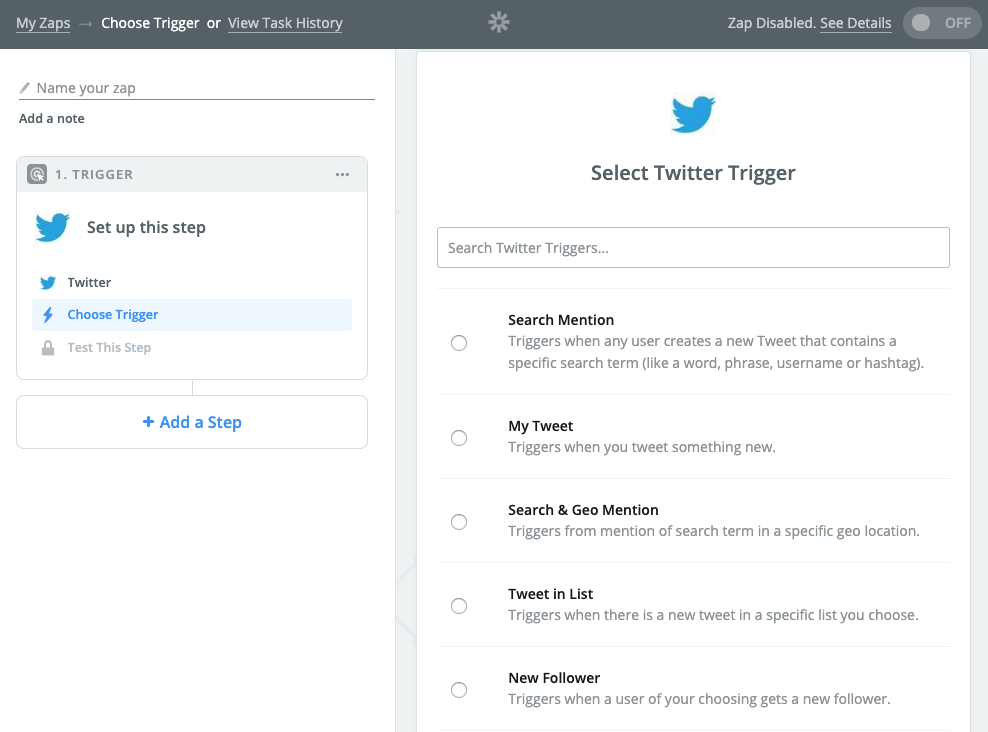
Task: Click the large Twitter bird beside Set up this step
Action: pyautogui.click(x=52, y=227)
